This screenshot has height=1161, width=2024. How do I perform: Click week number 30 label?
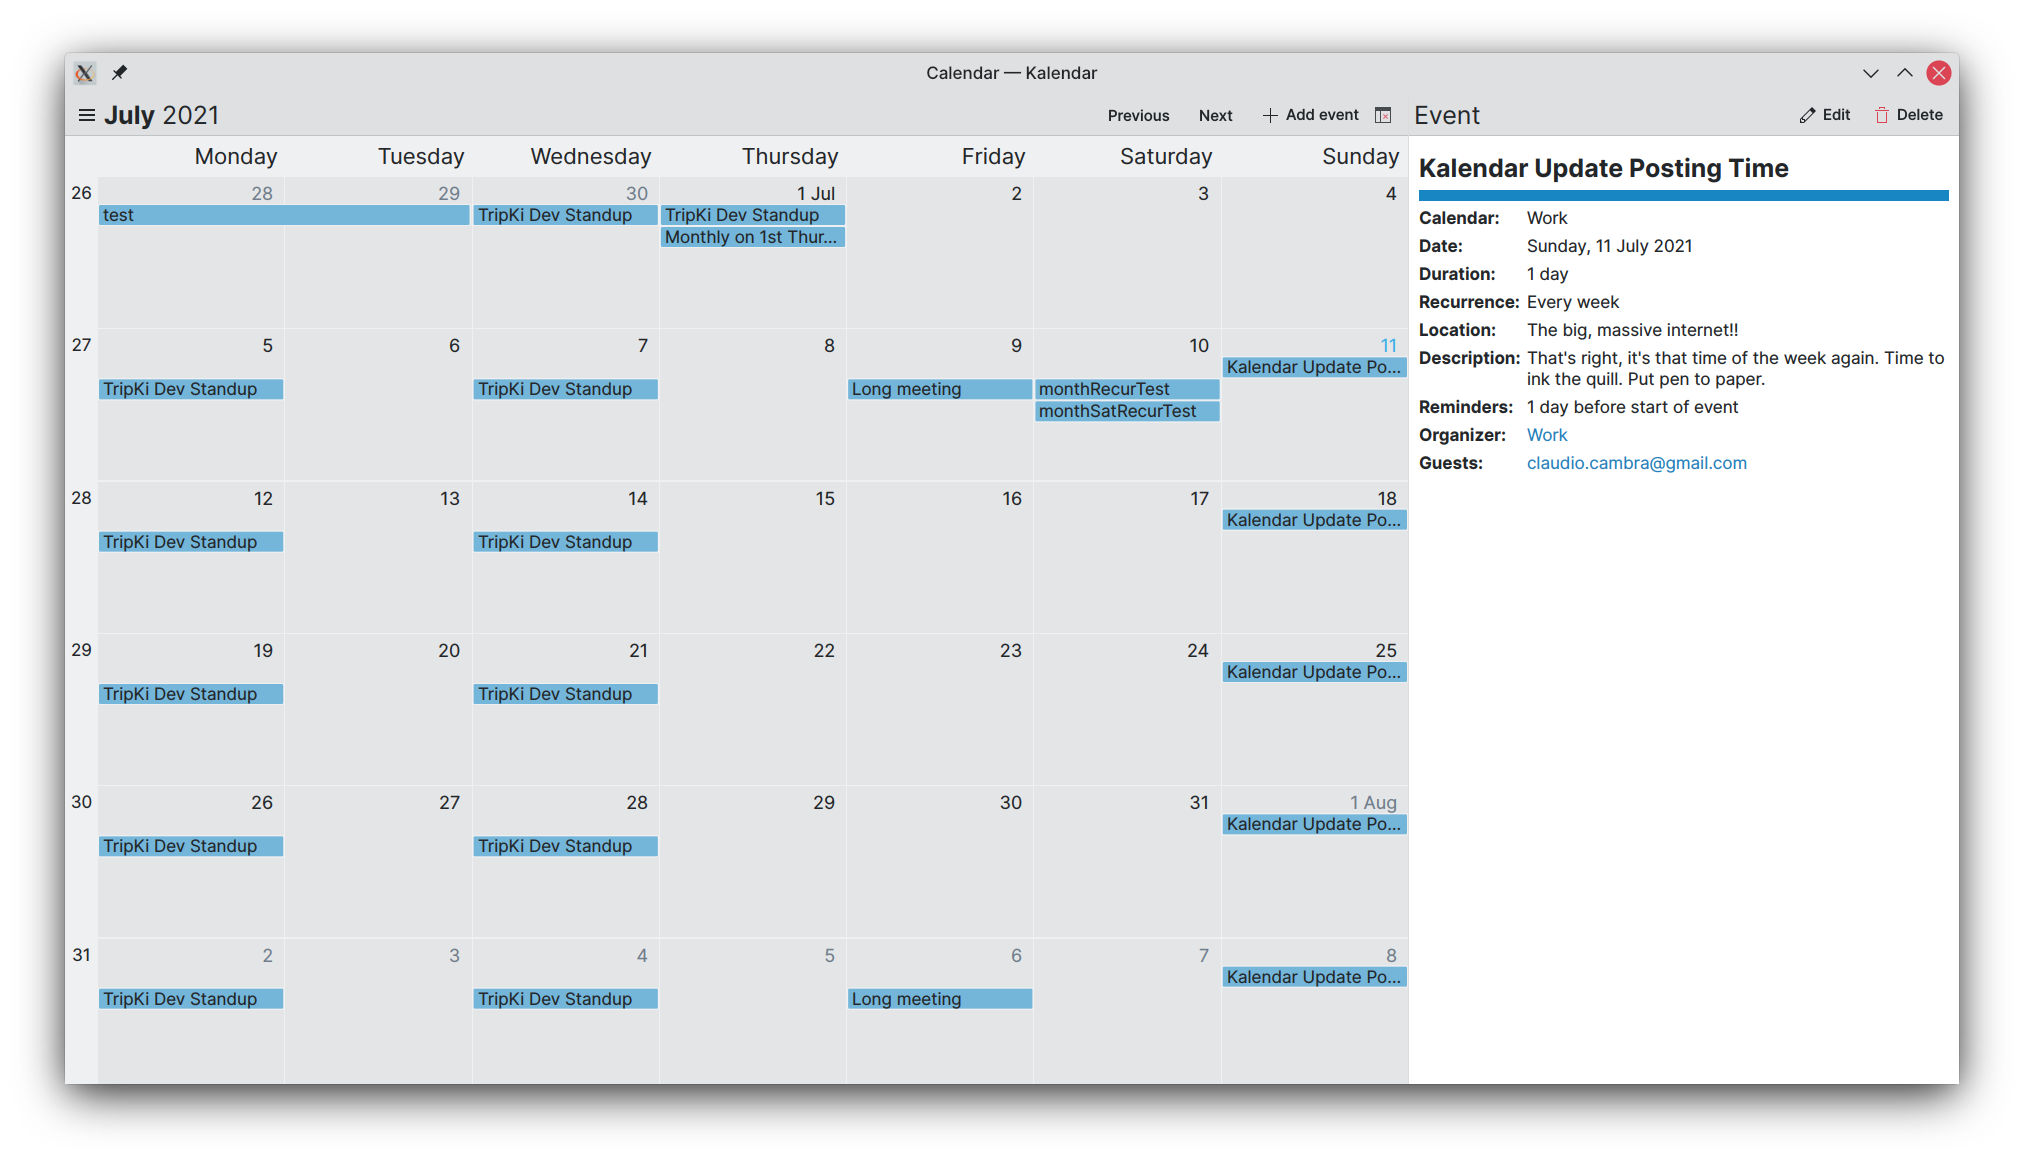coord(81,802)
